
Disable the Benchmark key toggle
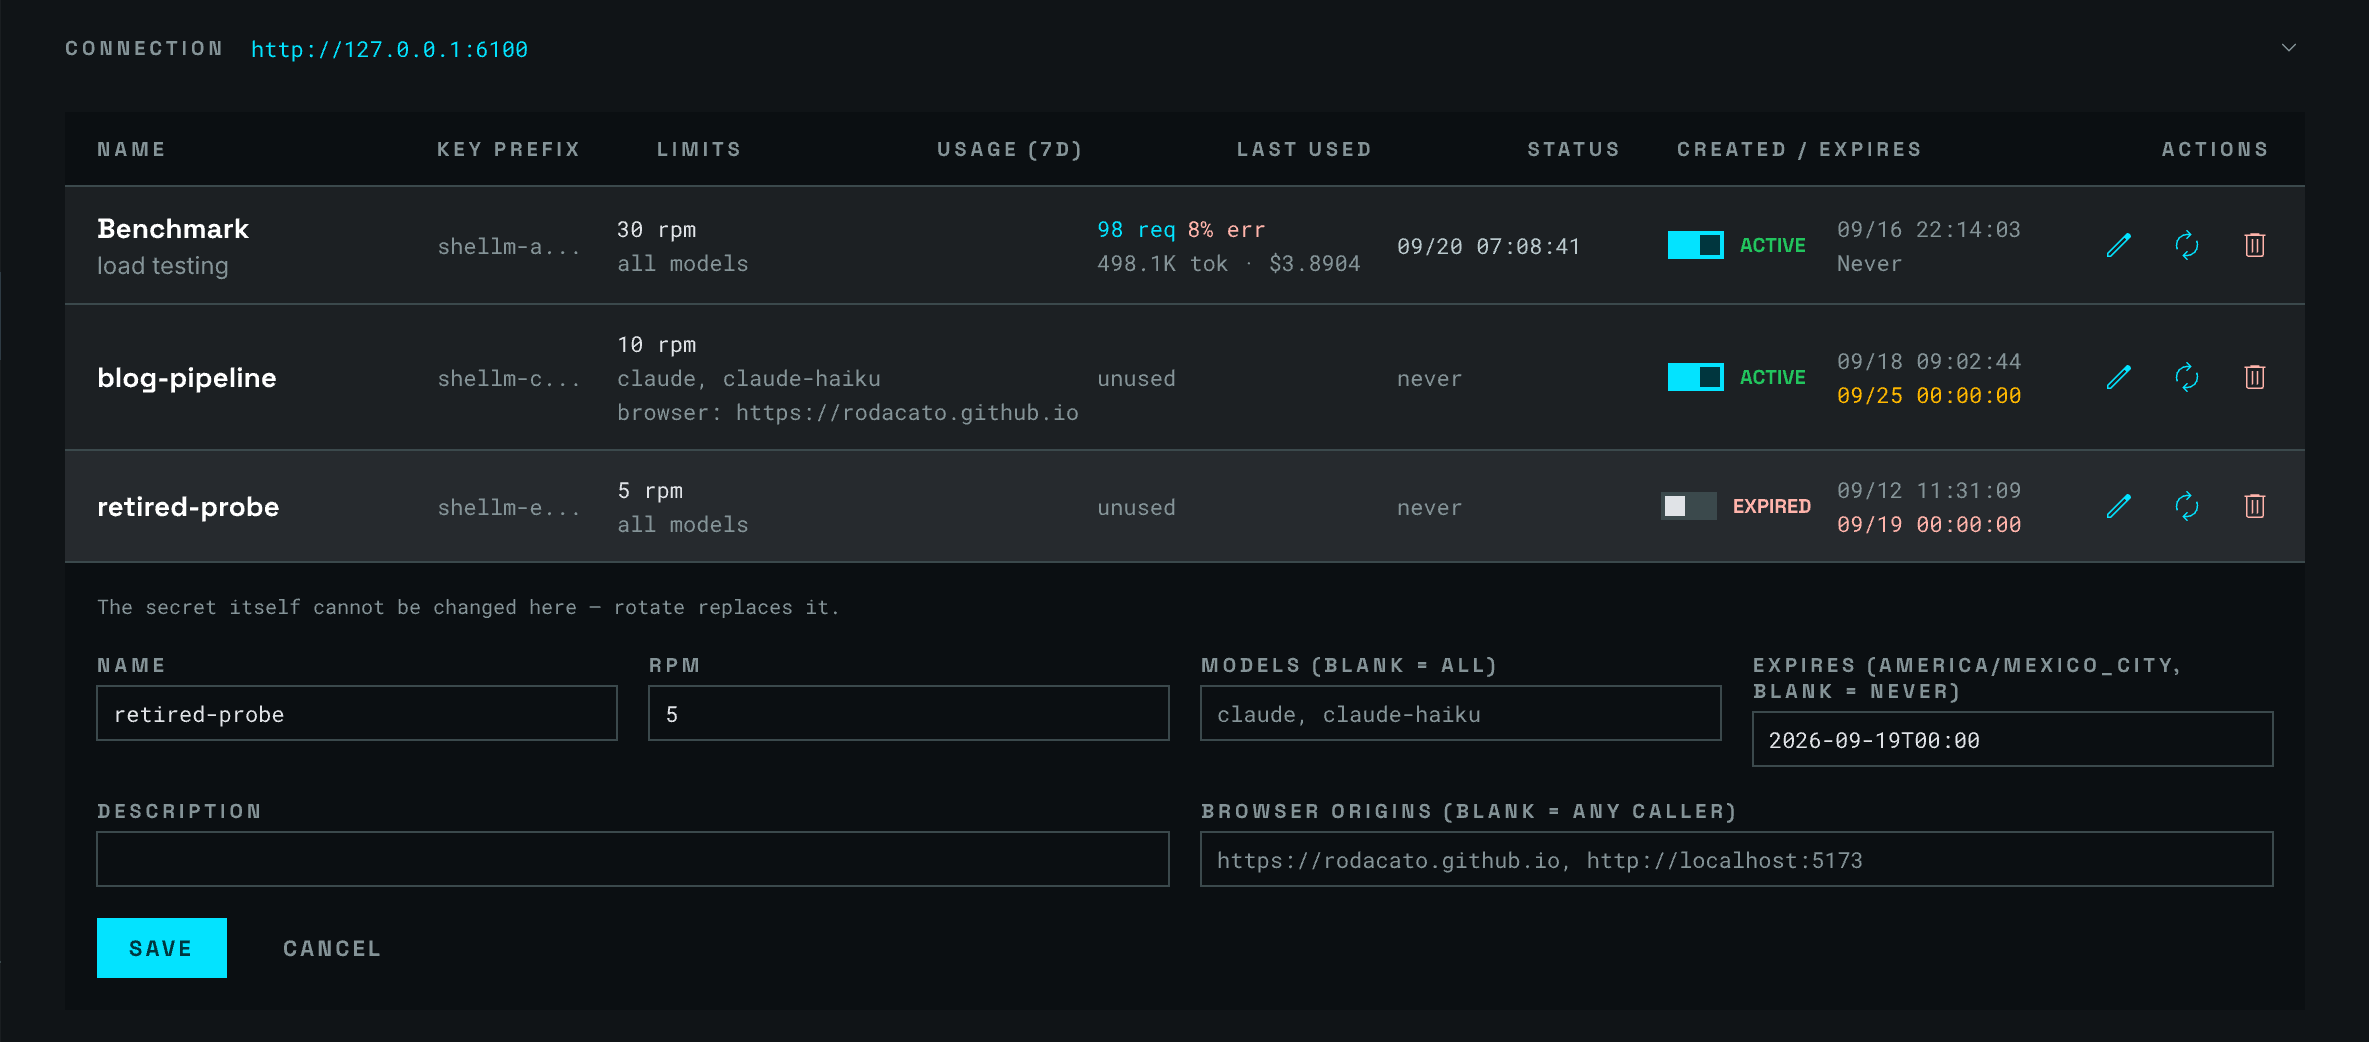pos(1695,245)
